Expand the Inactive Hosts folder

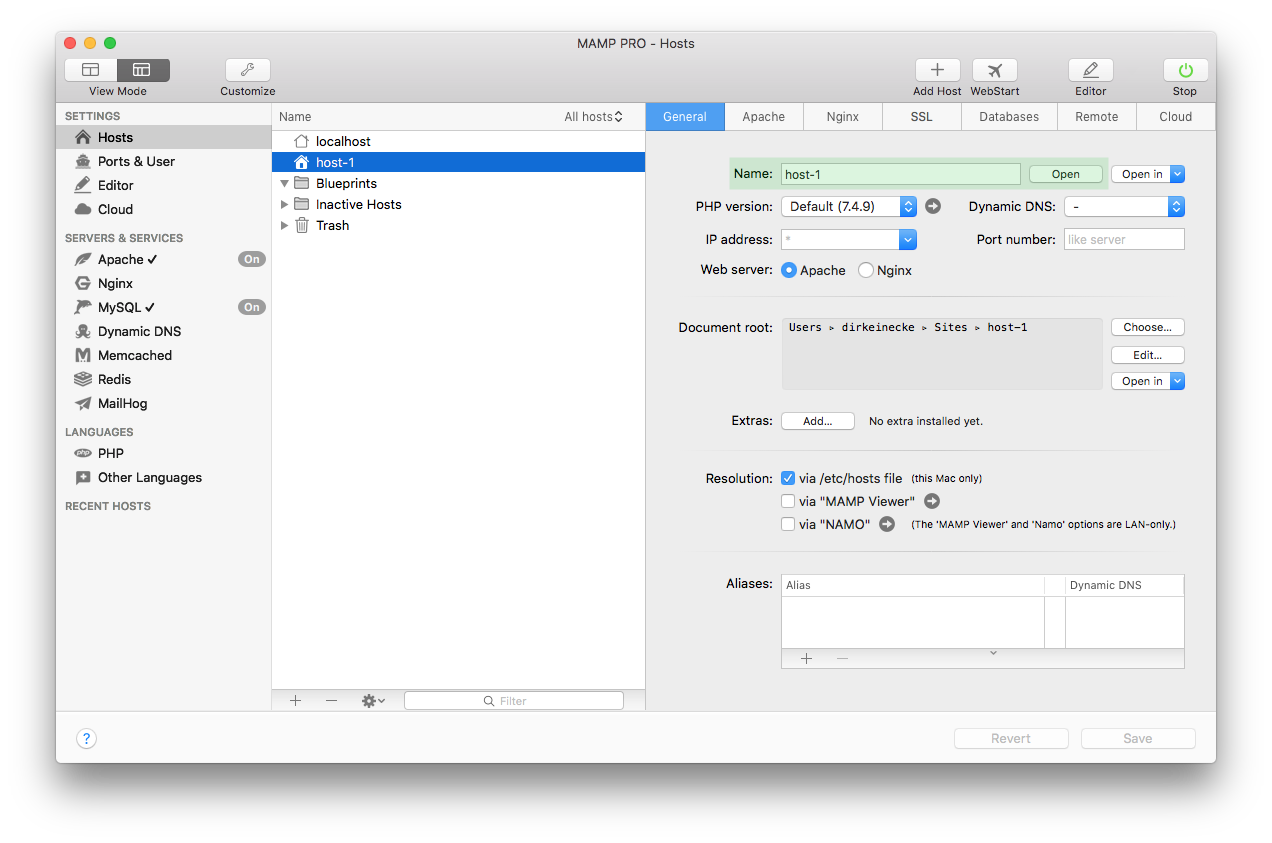pos(284,204)
